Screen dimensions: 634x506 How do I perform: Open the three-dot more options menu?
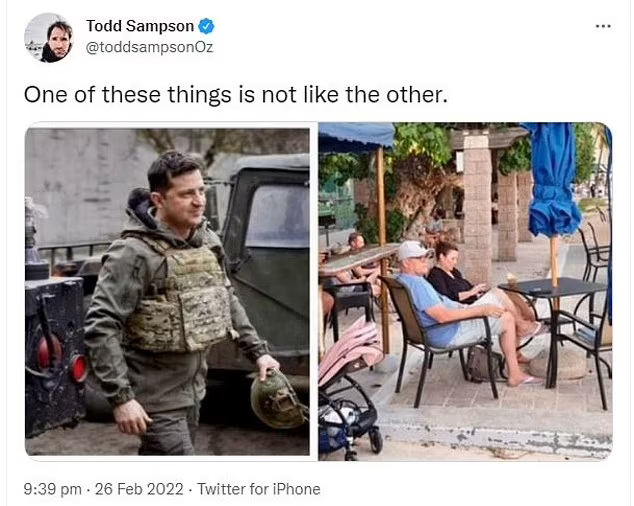pos(603,26)
